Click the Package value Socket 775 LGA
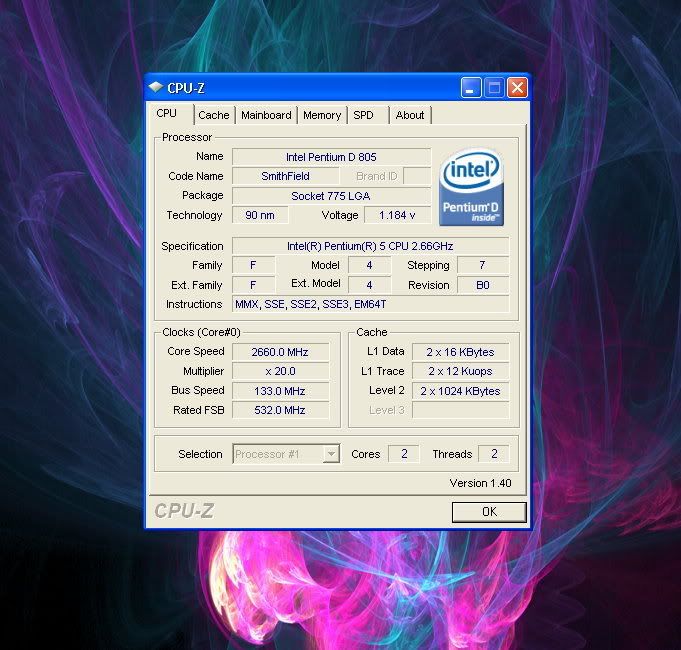Screen dimensions: 681x650 click(x=331, y=196)
